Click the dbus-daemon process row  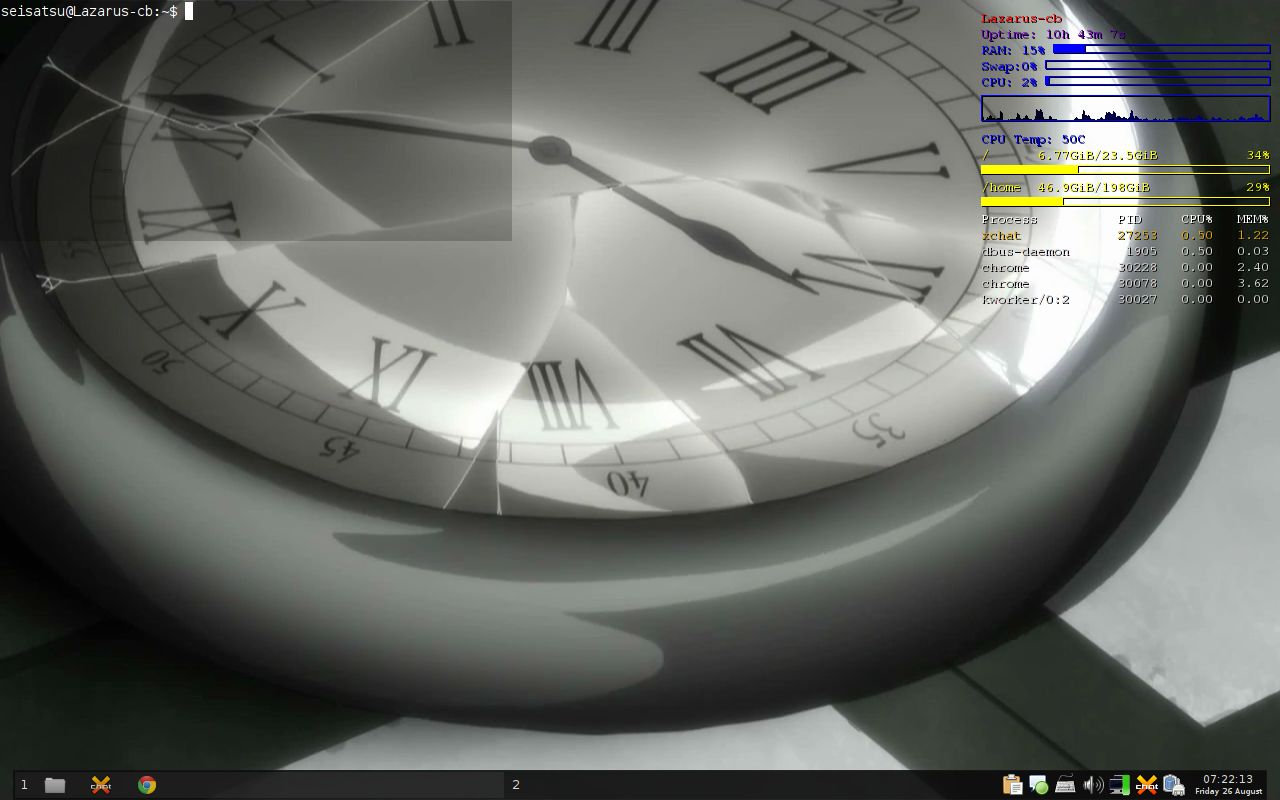(1125, 252)
